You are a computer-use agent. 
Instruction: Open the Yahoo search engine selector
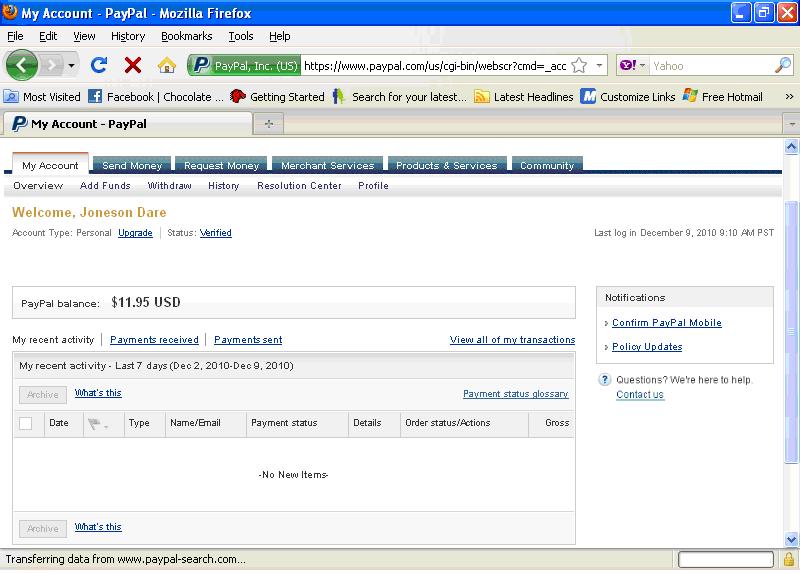(x=632, y=65)
